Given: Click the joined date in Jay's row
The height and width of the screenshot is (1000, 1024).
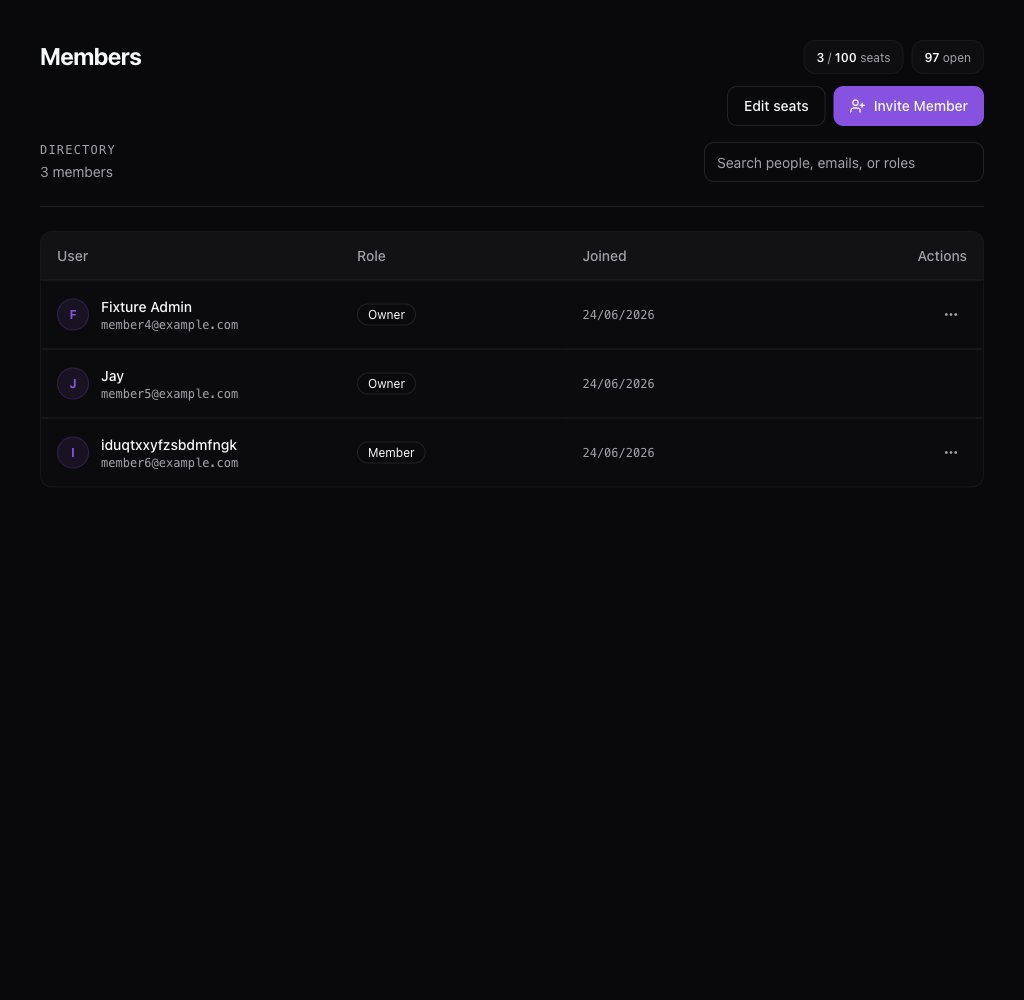Looking at the screenshot, I should 618,384.
